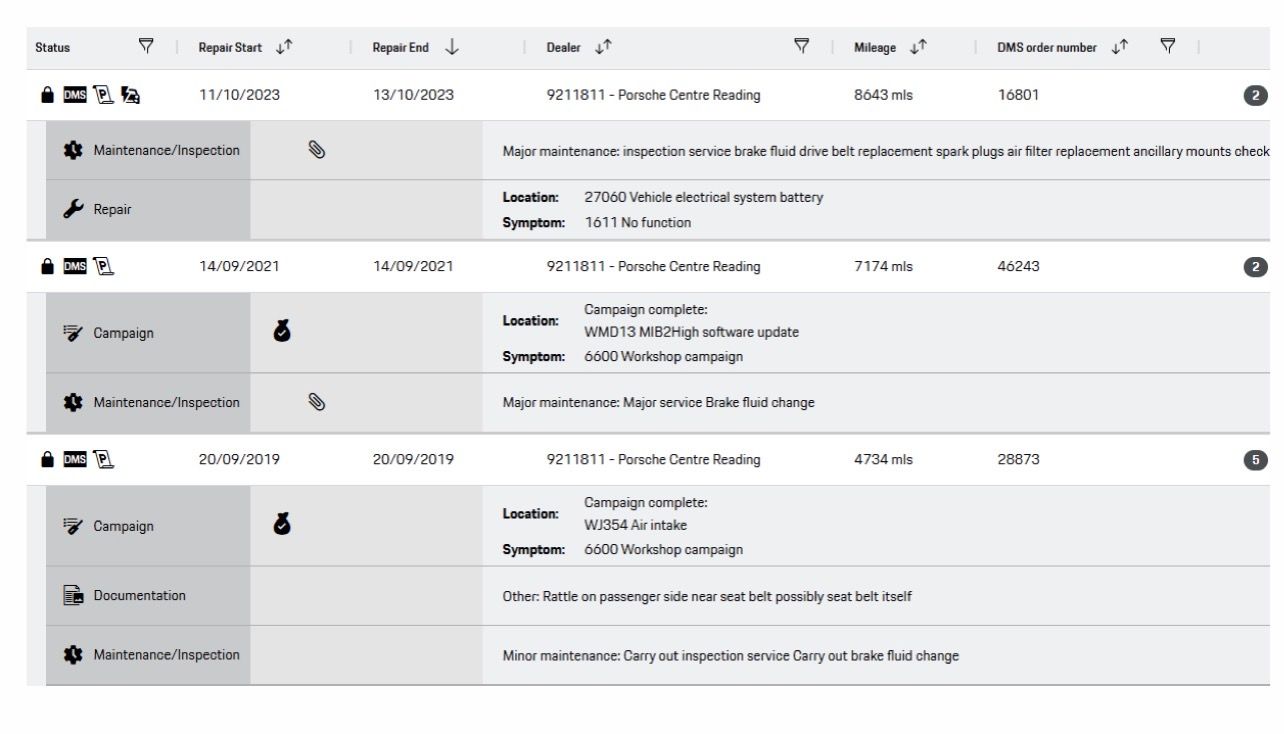Select the 14/09/2021 Porsche Centre Reading entry
The width and height of the screenshot is (1284, 734).
[652, 267]
